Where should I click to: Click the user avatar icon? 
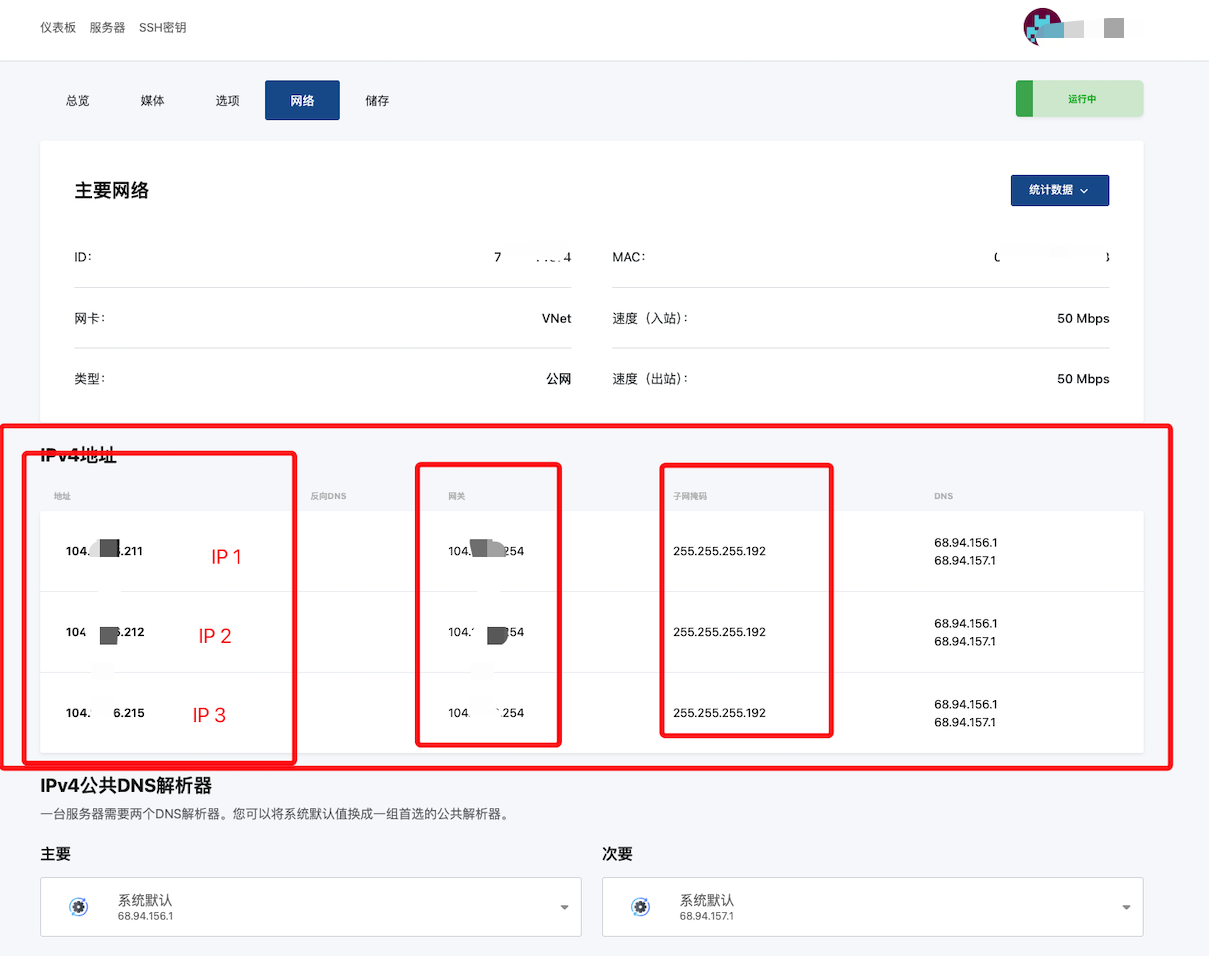pyautogui.click(x=1042, y=27)
